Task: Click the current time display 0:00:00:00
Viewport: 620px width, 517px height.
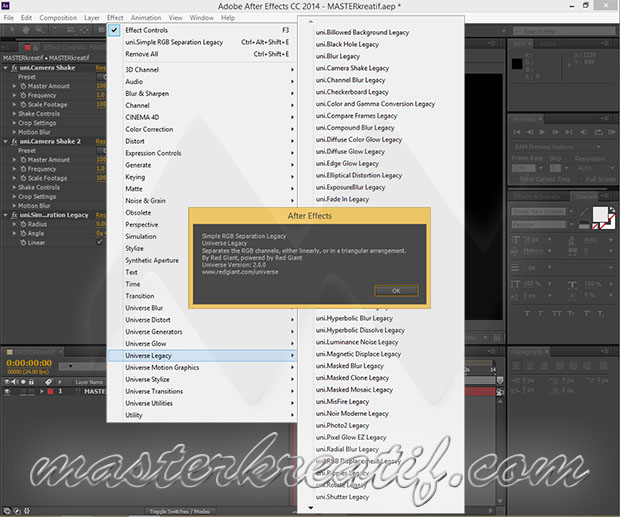Action: (30, 364)
